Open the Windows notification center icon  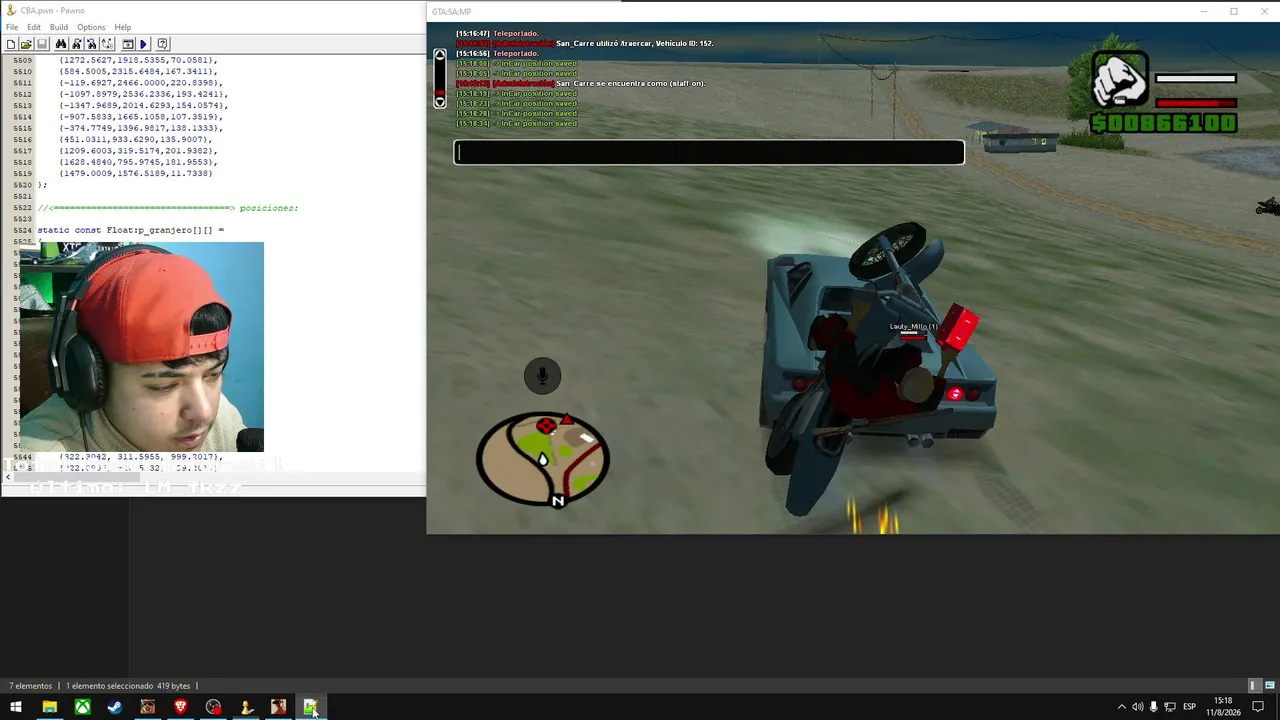(x=1258, y=707)
